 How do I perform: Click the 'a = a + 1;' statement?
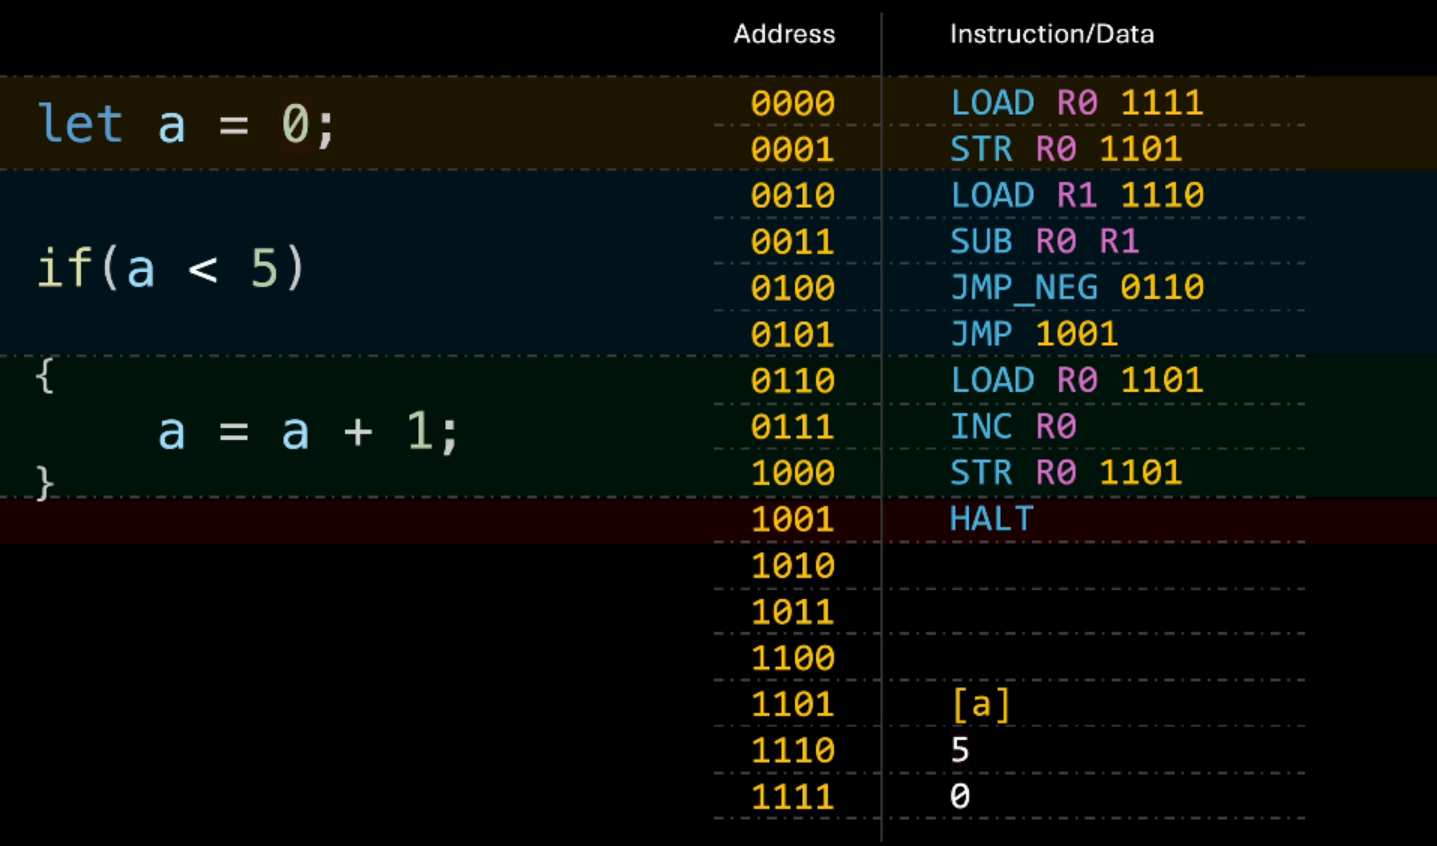point(308,432)
